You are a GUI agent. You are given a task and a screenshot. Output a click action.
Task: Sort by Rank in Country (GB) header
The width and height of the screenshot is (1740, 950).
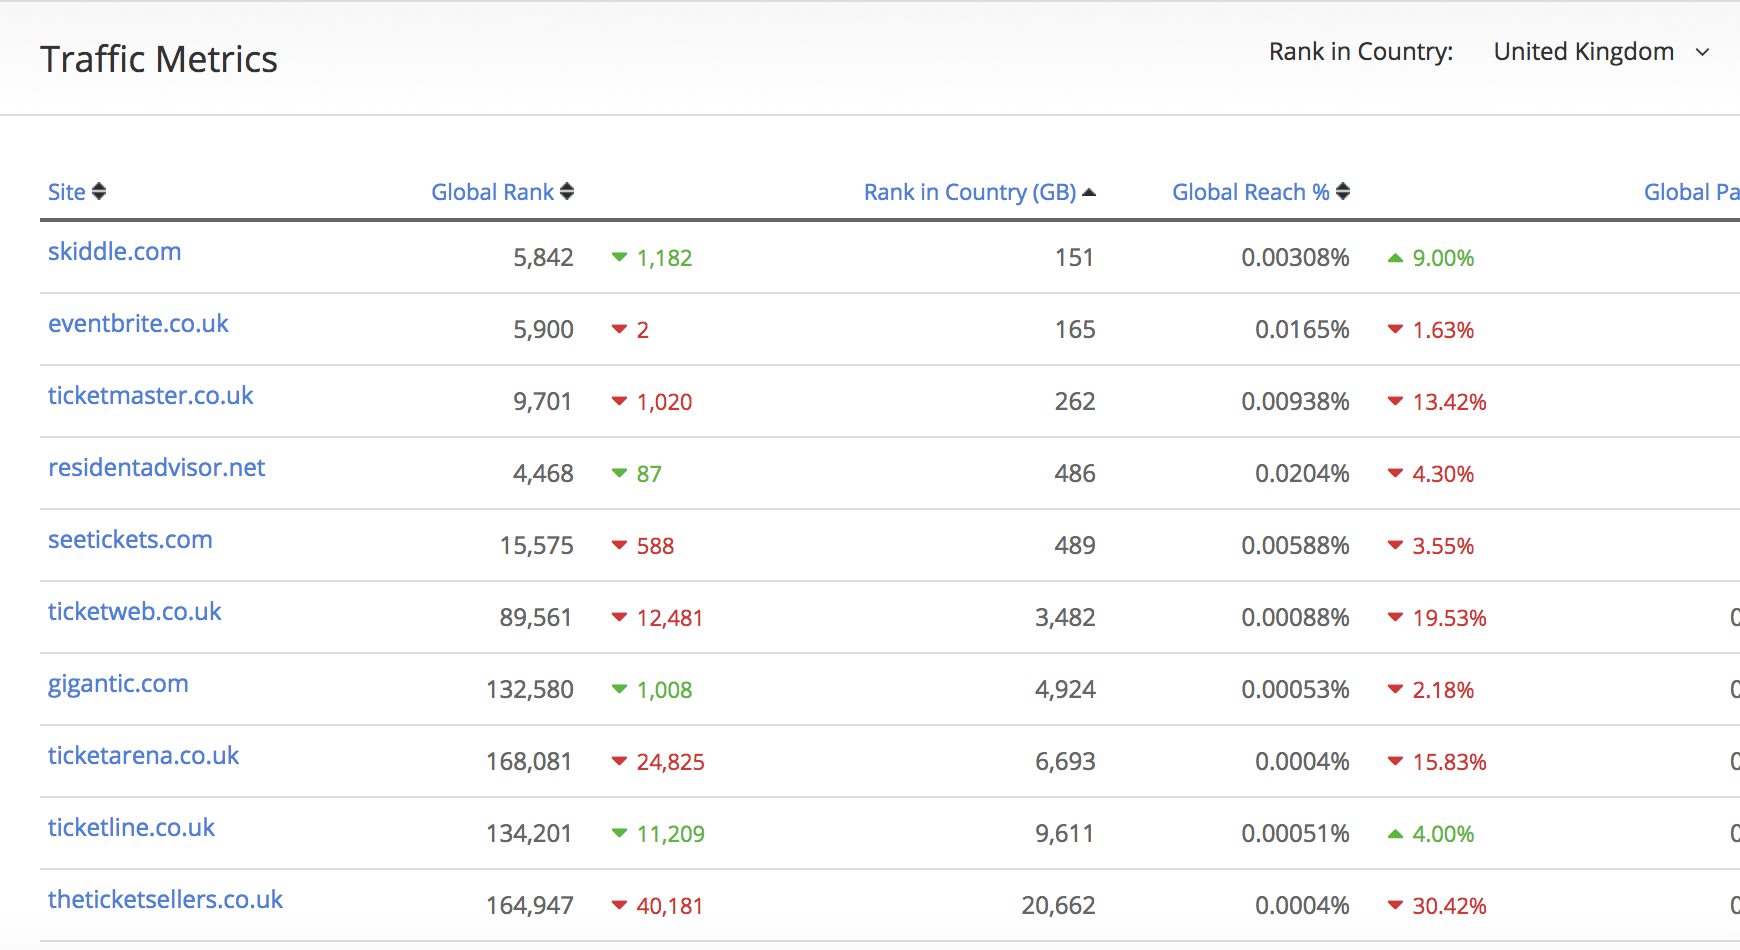pyautogui.click(x=970, y=192)
